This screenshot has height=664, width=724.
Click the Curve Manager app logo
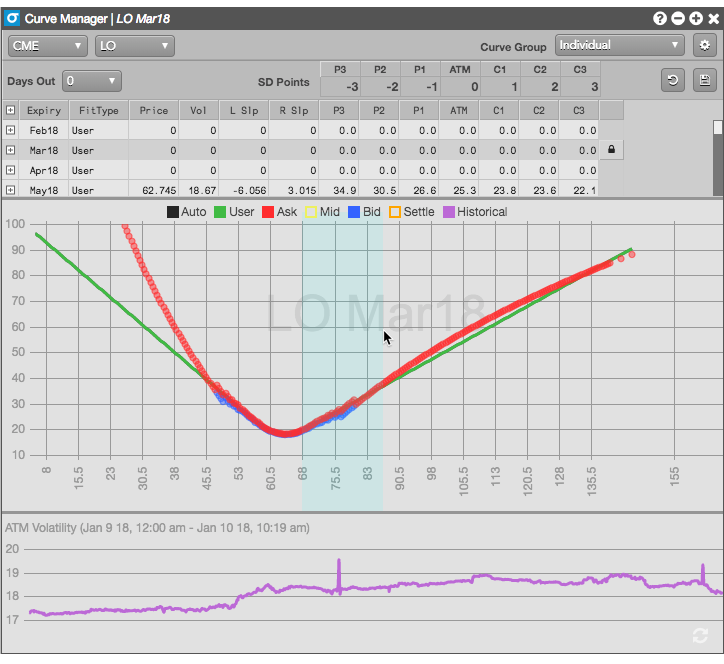[x=13, y=18]
